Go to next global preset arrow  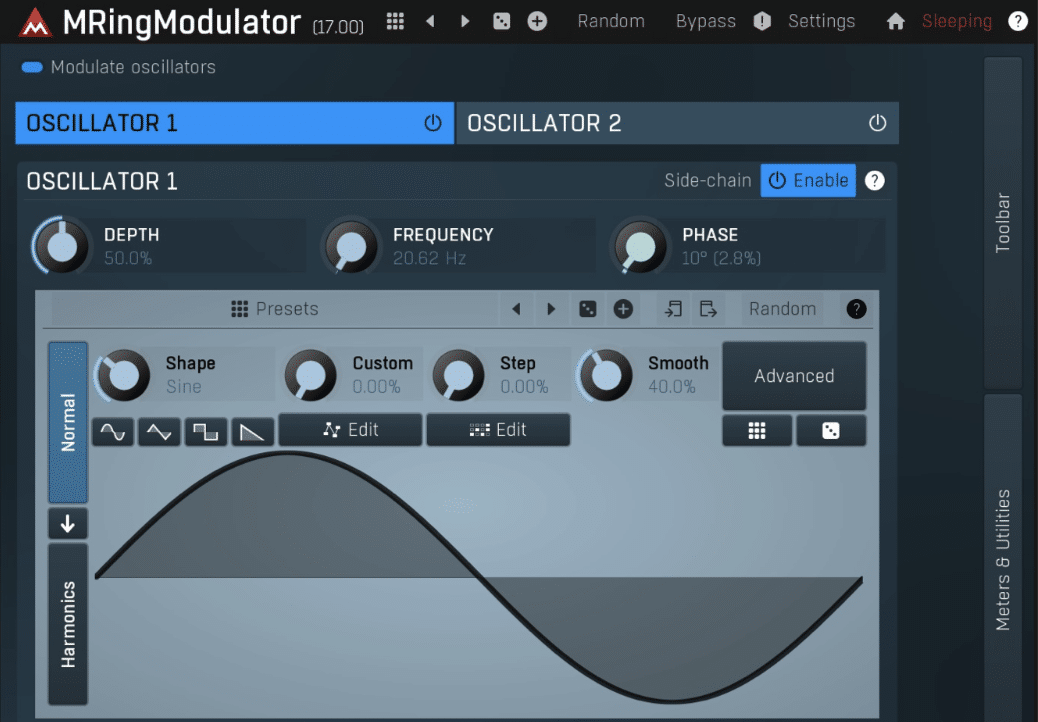pyautogui.click(x=465, y=21)
